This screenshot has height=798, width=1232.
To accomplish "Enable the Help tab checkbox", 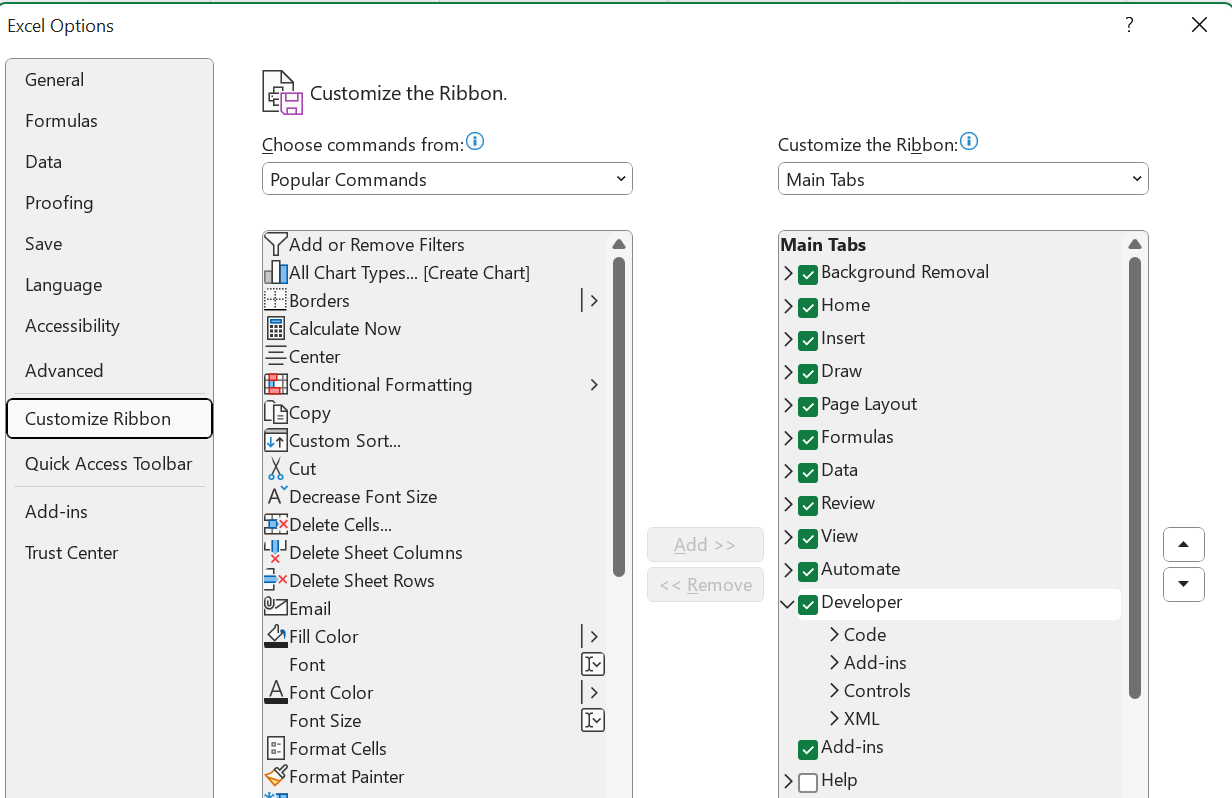I will [808, 782].
